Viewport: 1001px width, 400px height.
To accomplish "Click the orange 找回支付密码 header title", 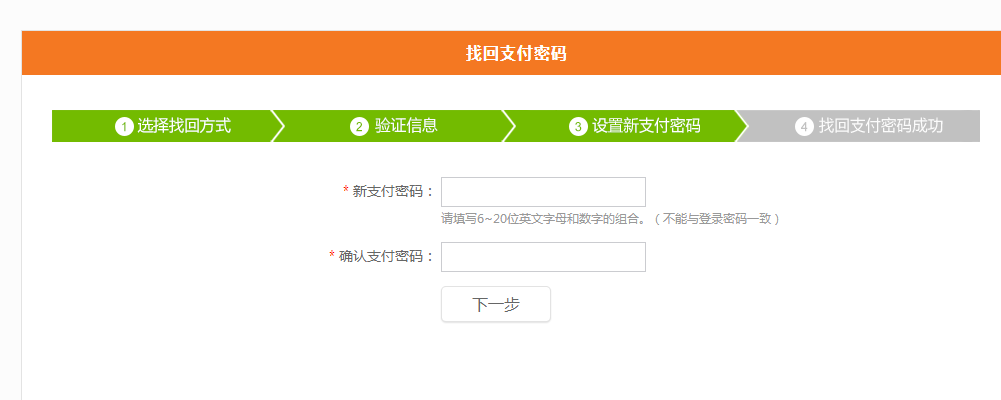I will point(516,53).
